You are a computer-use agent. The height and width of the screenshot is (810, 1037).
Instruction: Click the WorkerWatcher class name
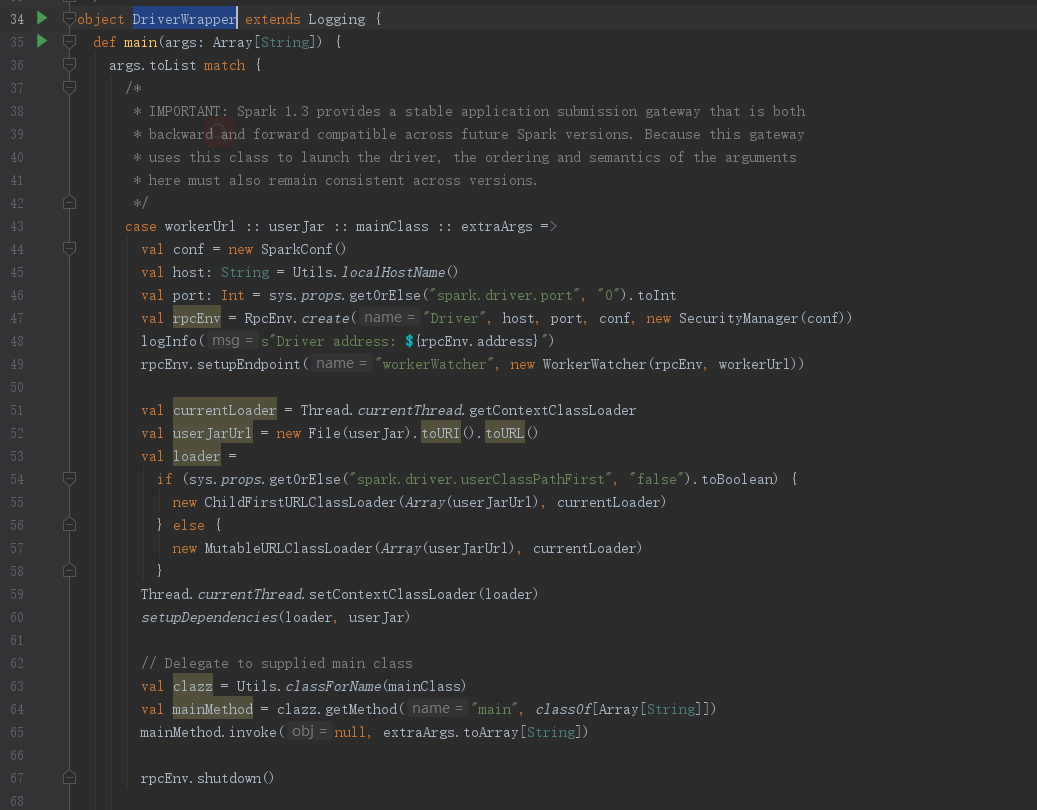[x=594, y=364]
